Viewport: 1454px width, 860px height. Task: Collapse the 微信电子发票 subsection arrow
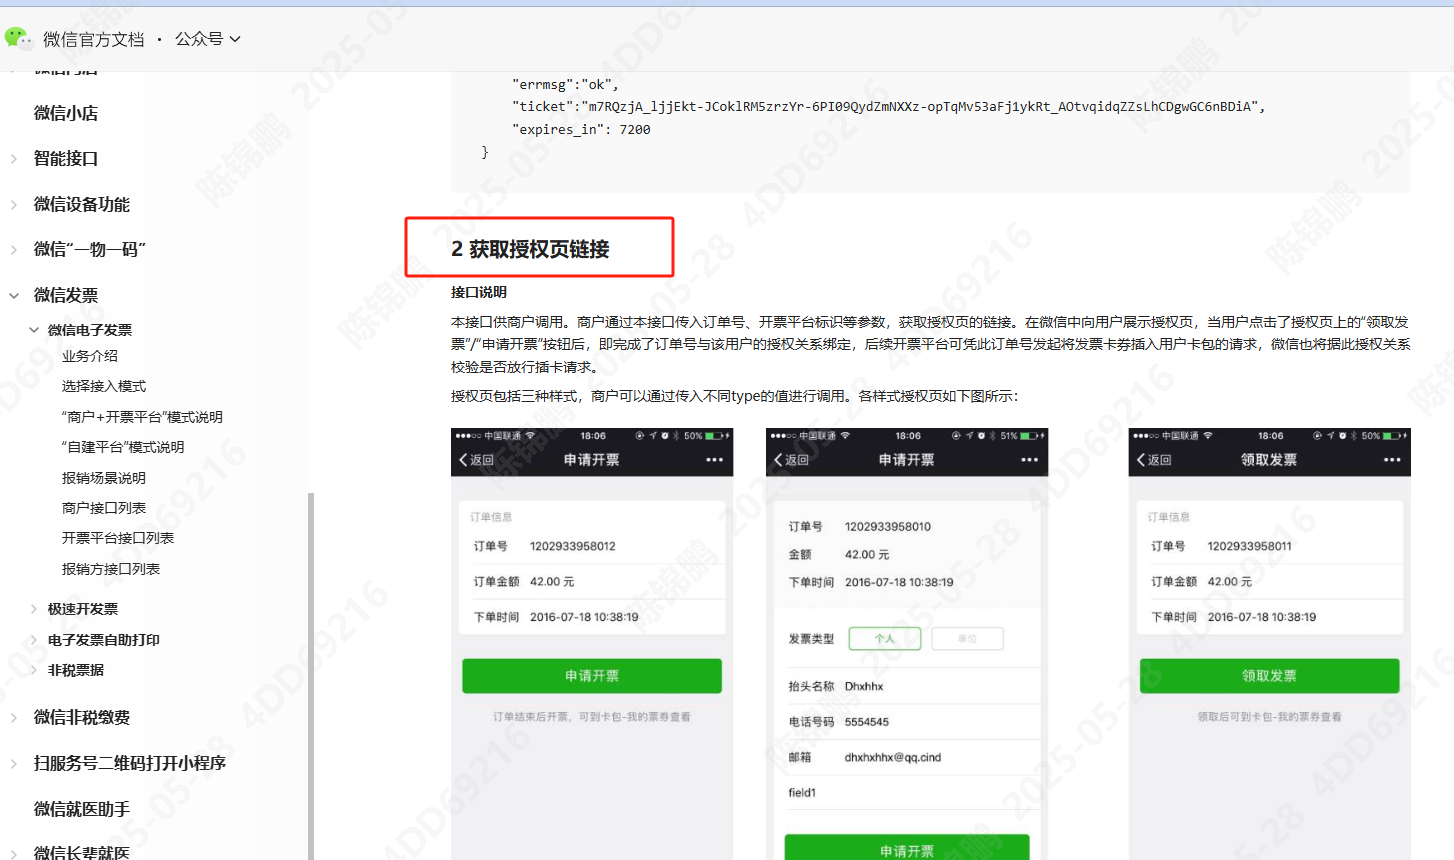pyautogui.click(x=34, y=330)
